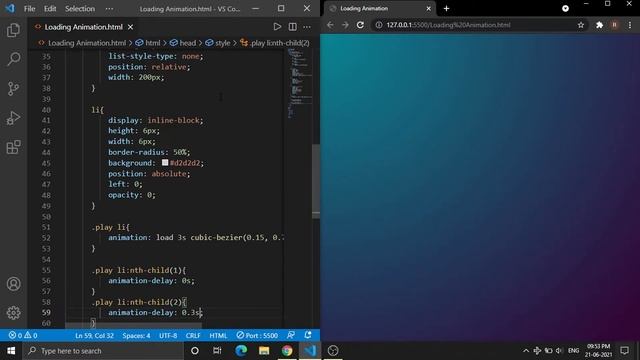Change line ending via CRLF

click(193, 336)
